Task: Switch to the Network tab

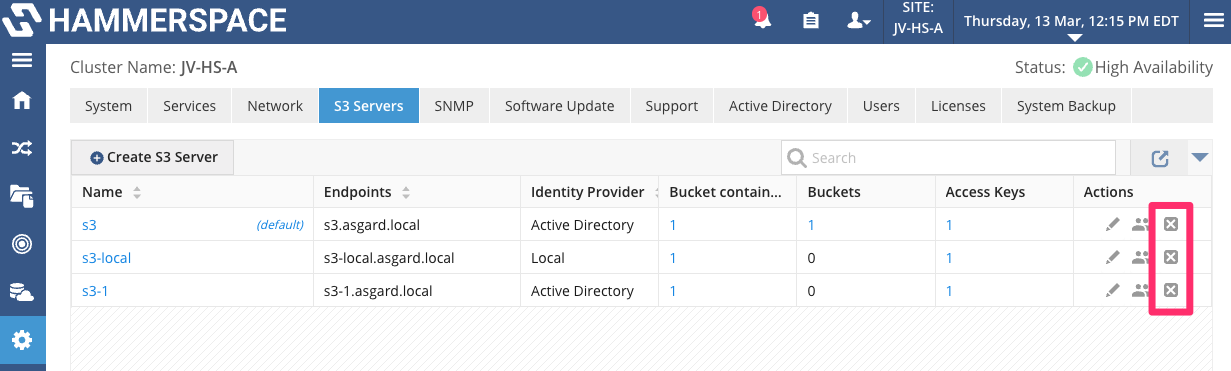Action: (x=275, y=106)
